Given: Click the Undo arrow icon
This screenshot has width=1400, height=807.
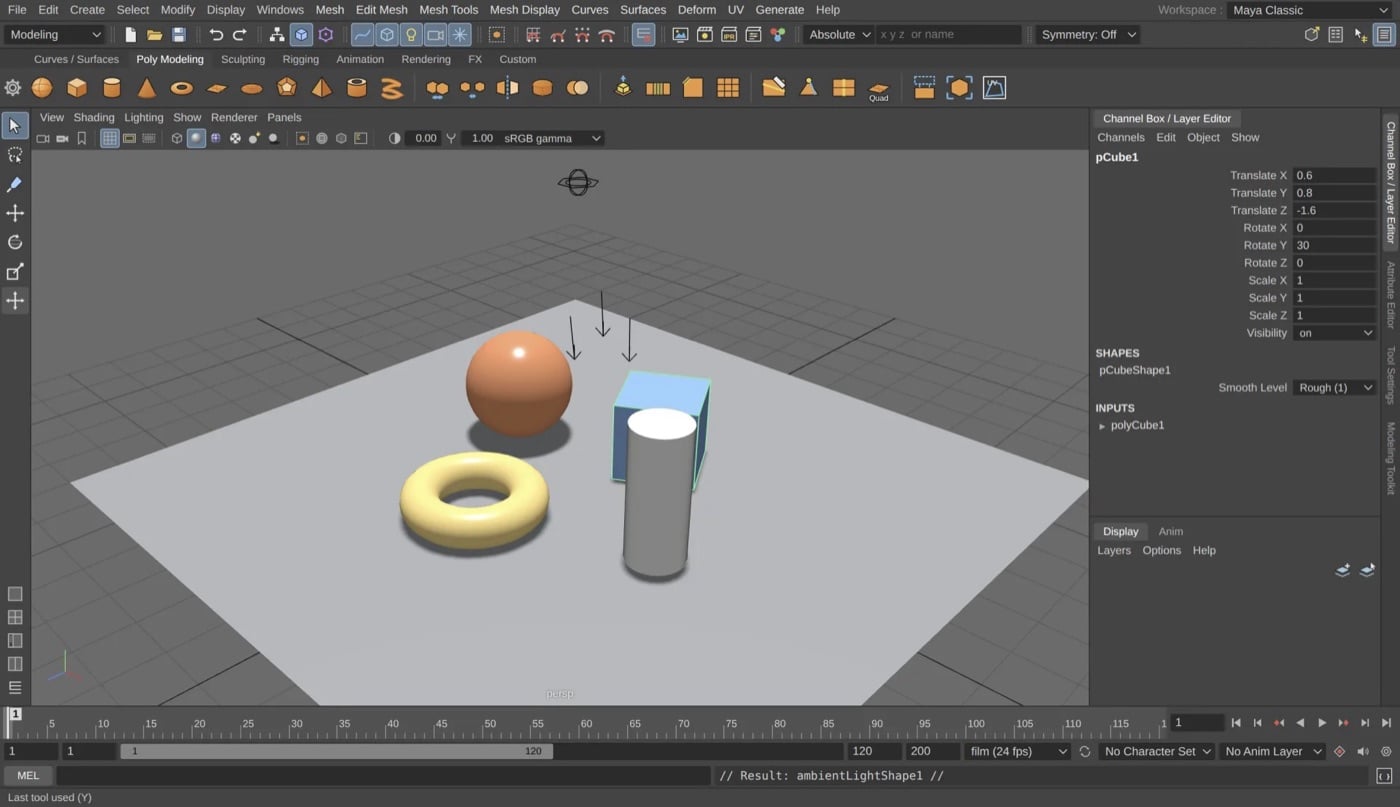Looking at the screenshot, I should [x=216, y=34].
